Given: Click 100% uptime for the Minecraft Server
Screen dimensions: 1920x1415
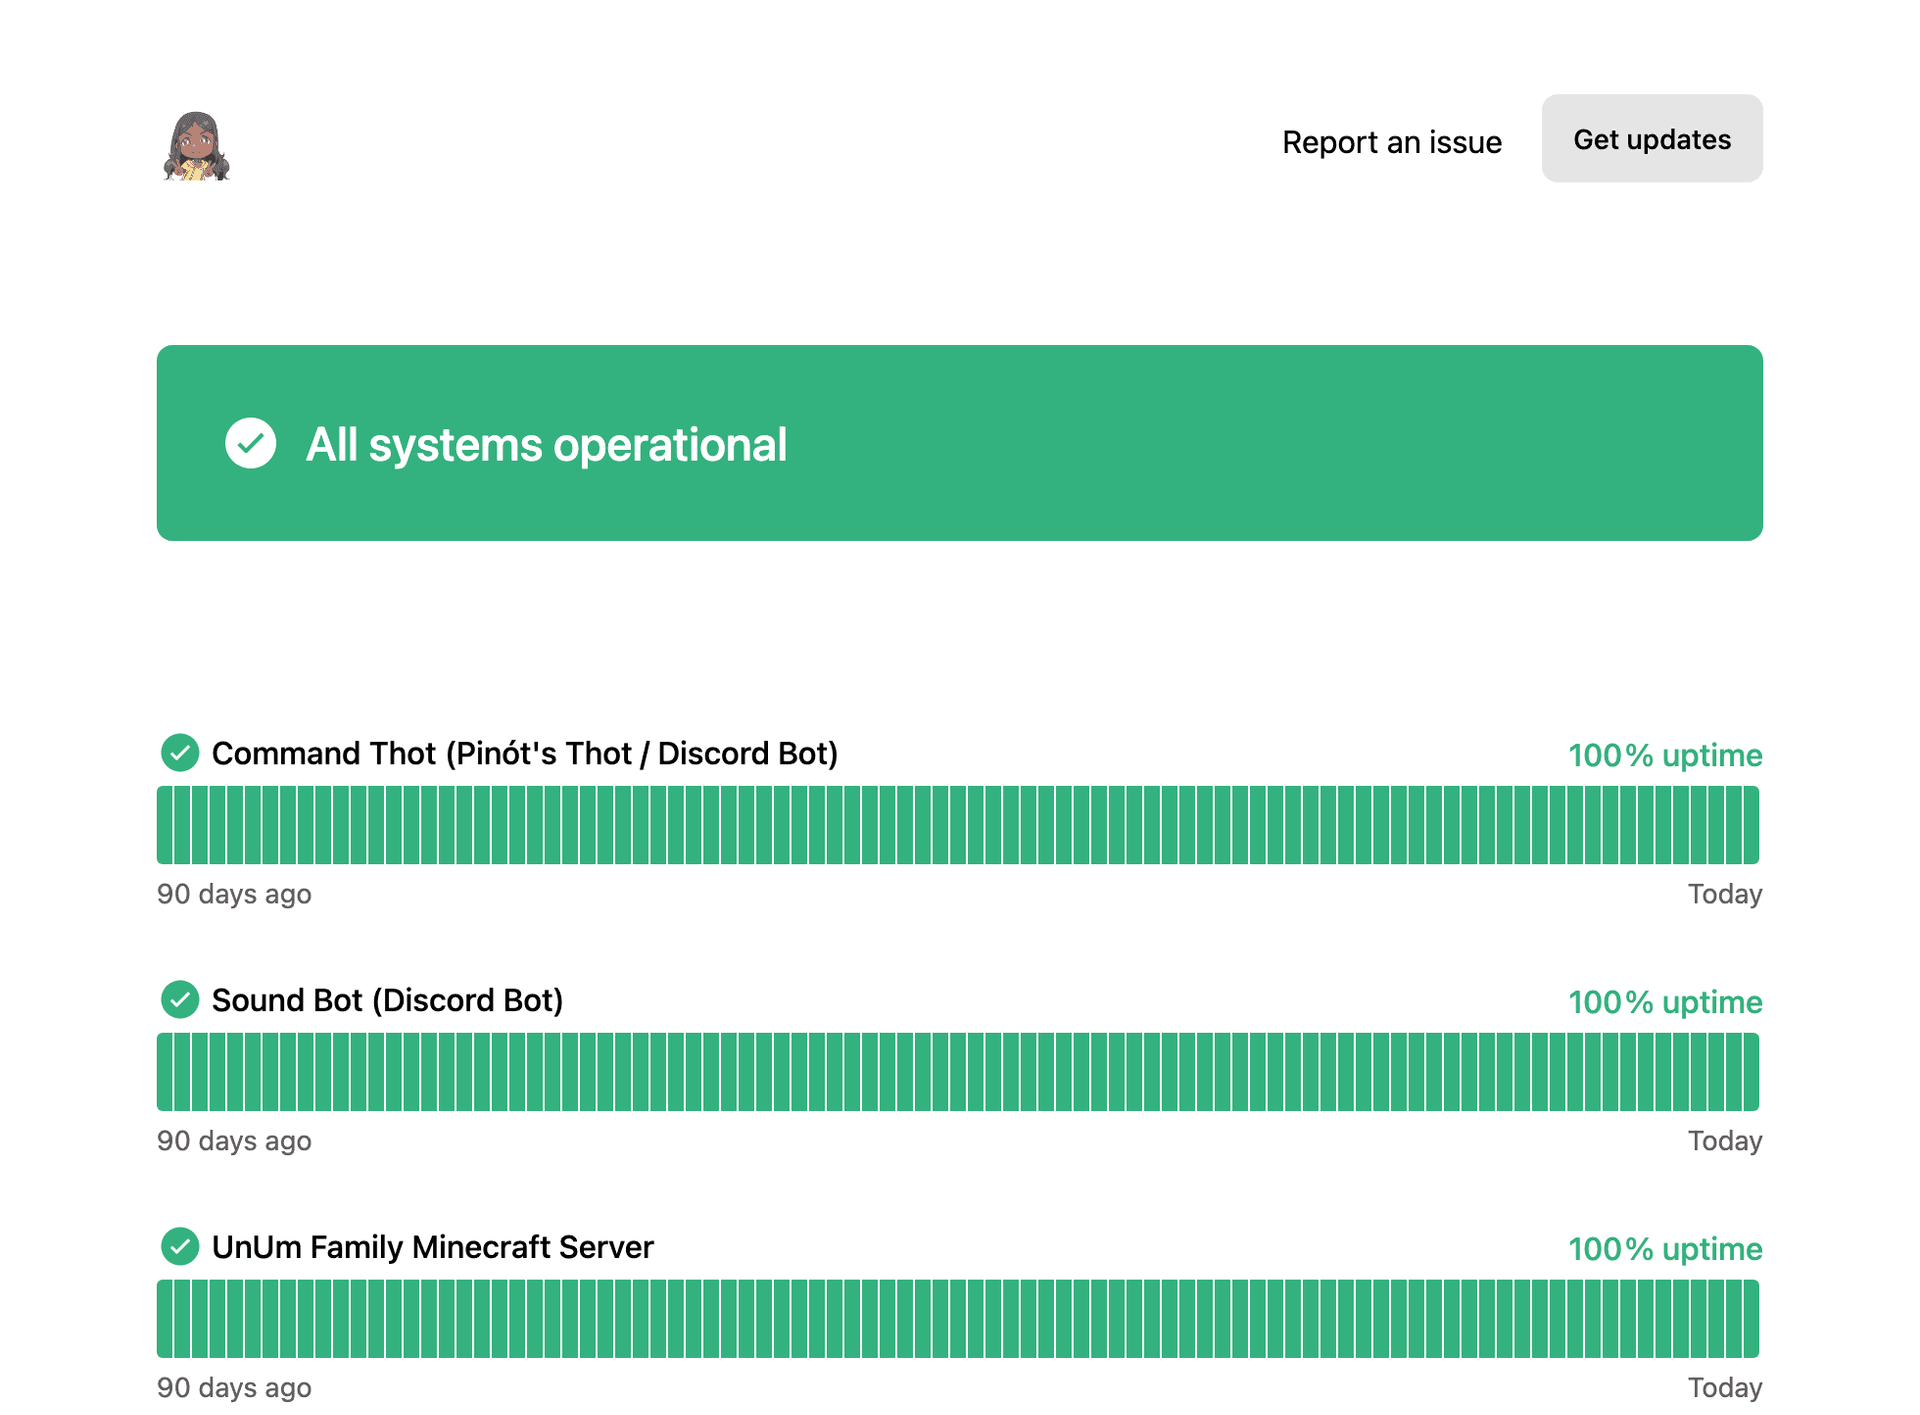Looking at the screenshot, I should [1664, 1249].
